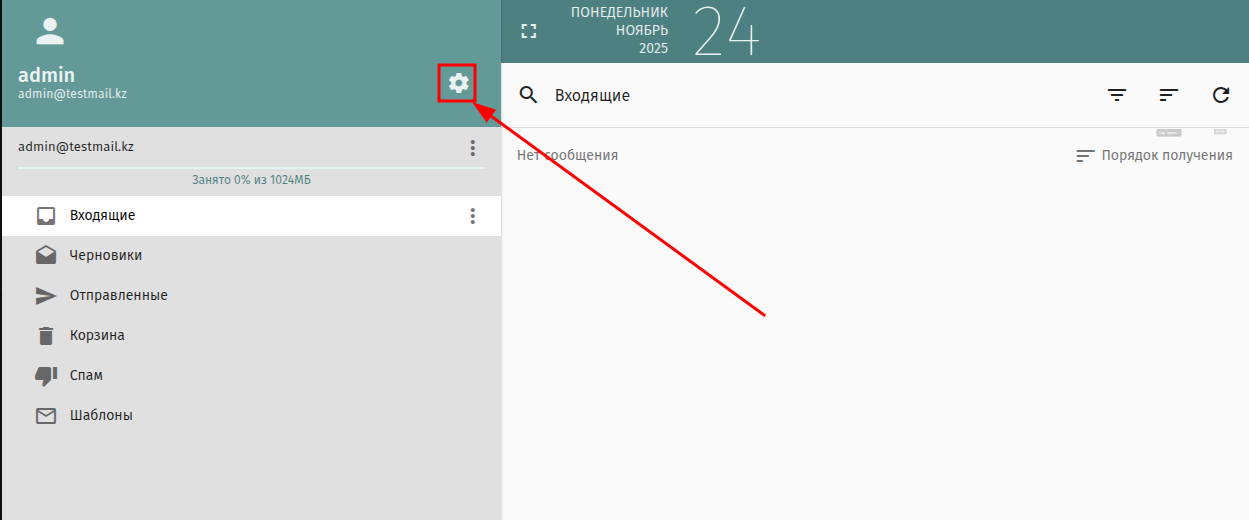The image size is (1249, 520).
Task: Click the date number 24 in the header
Action: pyautogui.click(x=726, y=31)
